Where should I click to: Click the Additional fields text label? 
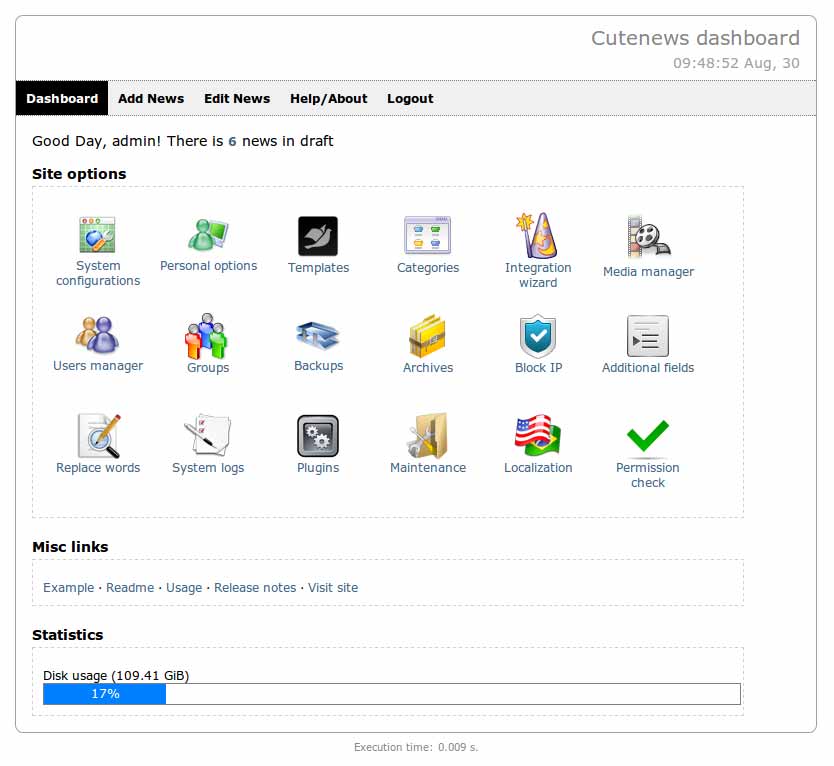[x=648, y=368]
